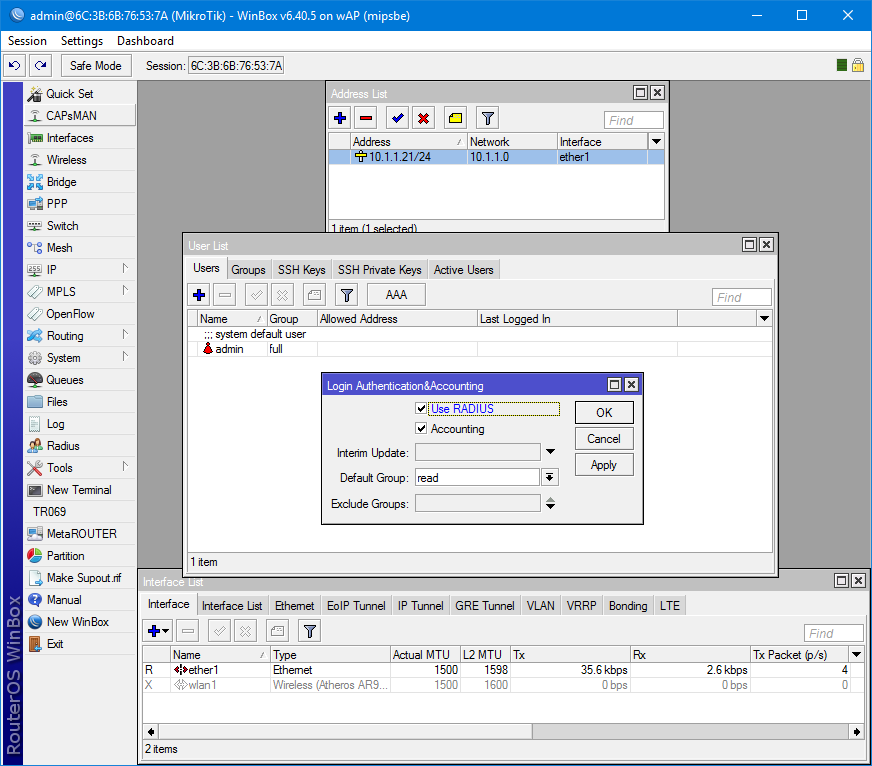Open the CAPsMAN menu entry

click(80, 116)
